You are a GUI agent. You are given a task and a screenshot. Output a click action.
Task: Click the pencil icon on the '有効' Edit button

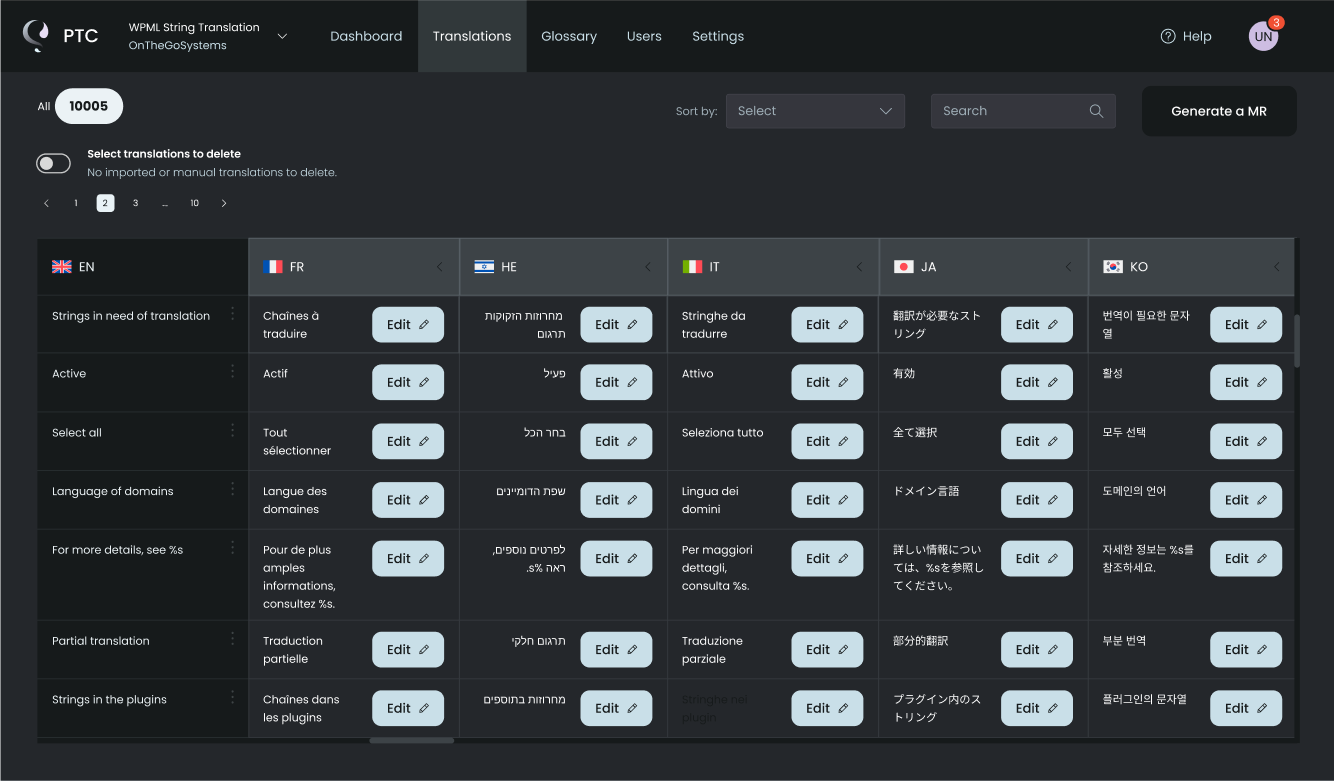[x=1052, y=382]
